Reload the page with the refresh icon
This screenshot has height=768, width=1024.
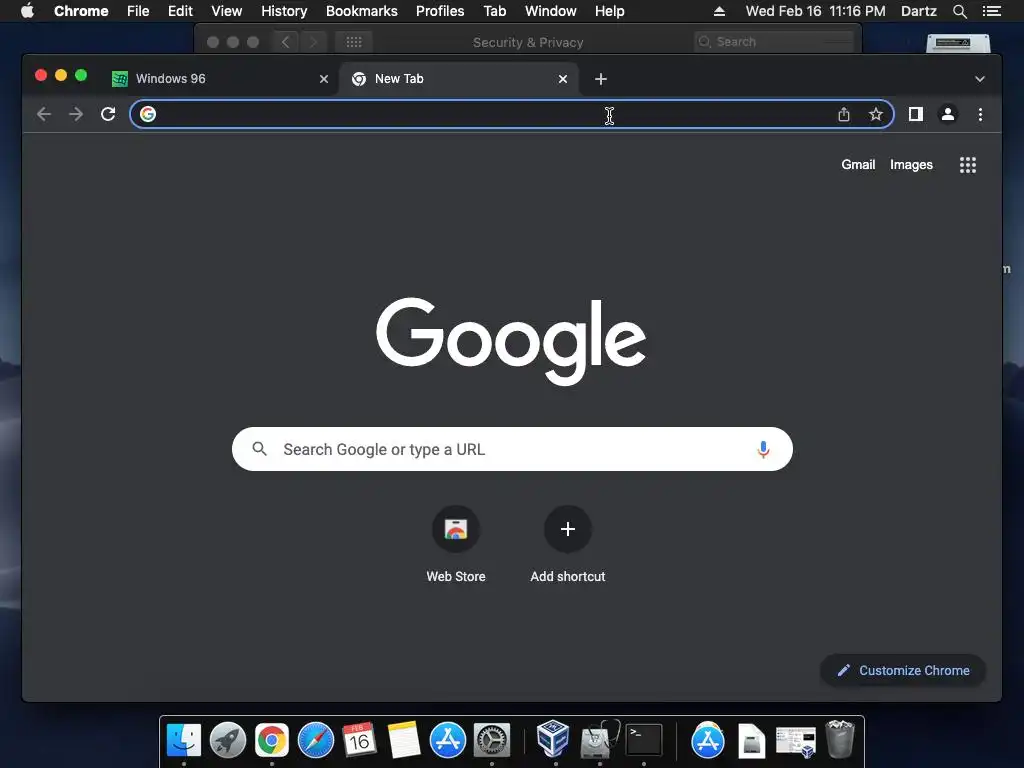point(108,114)
